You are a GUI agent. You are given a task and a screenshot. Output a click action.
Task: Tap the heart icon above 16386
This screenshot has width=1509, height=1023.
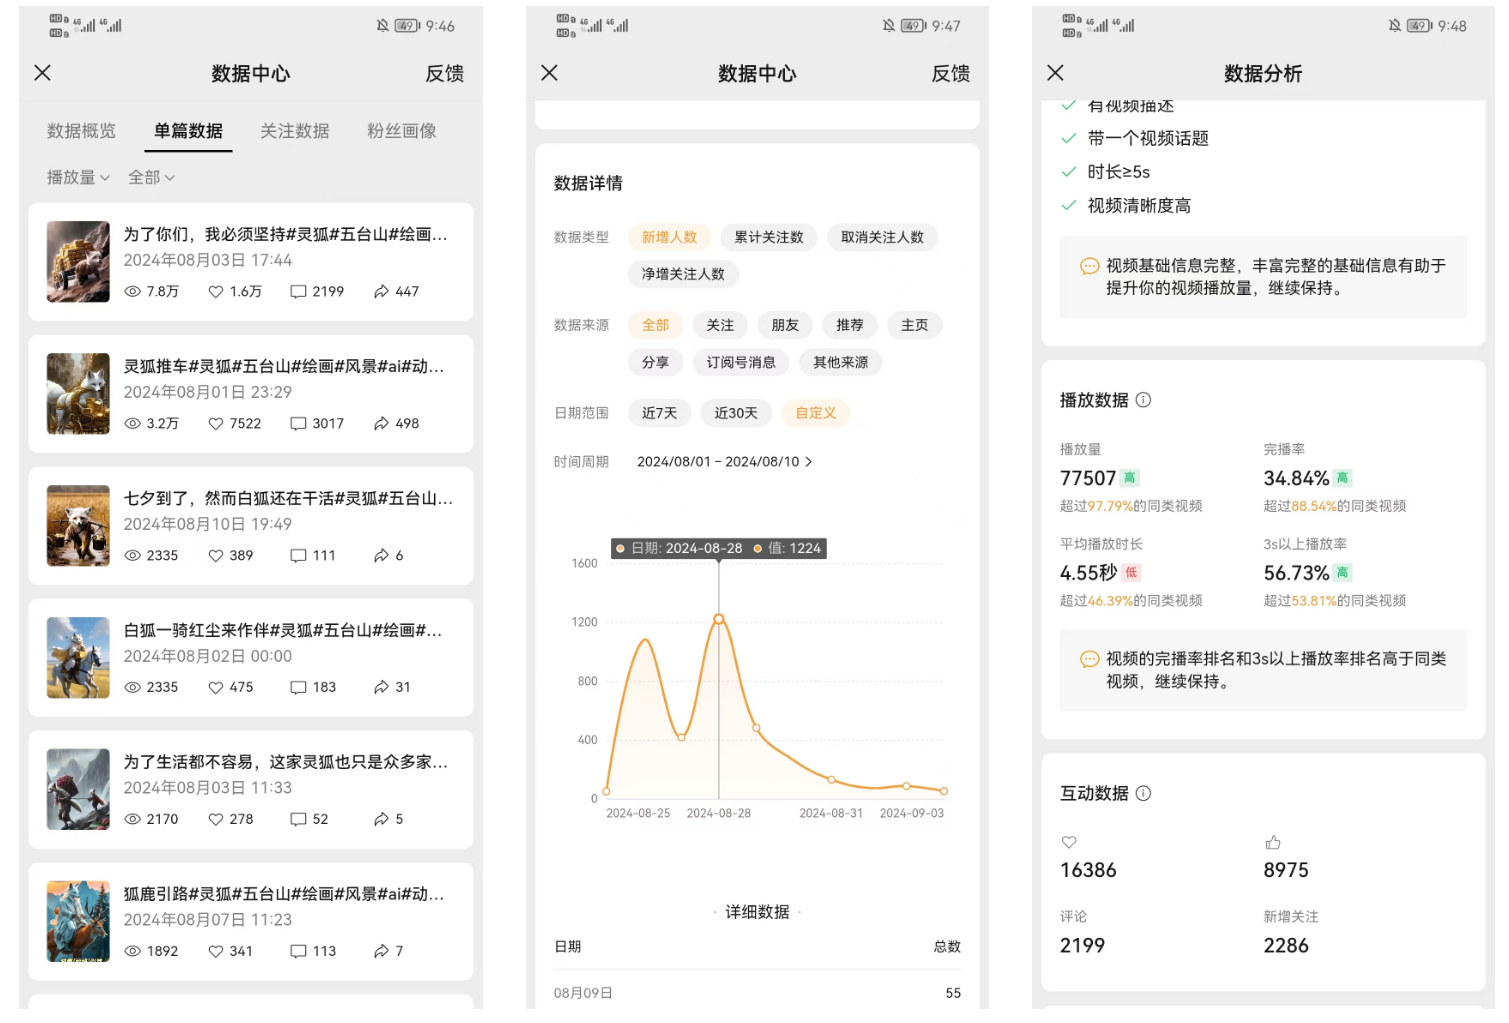(x=1069, y=842)
